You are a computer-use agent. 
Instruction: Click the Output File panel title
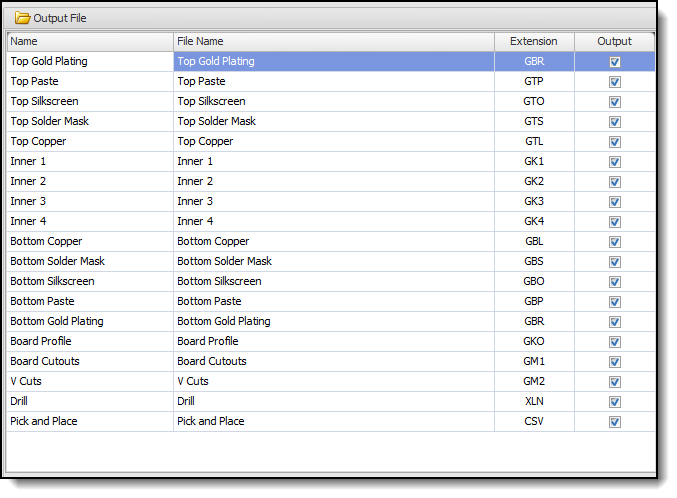60,18
